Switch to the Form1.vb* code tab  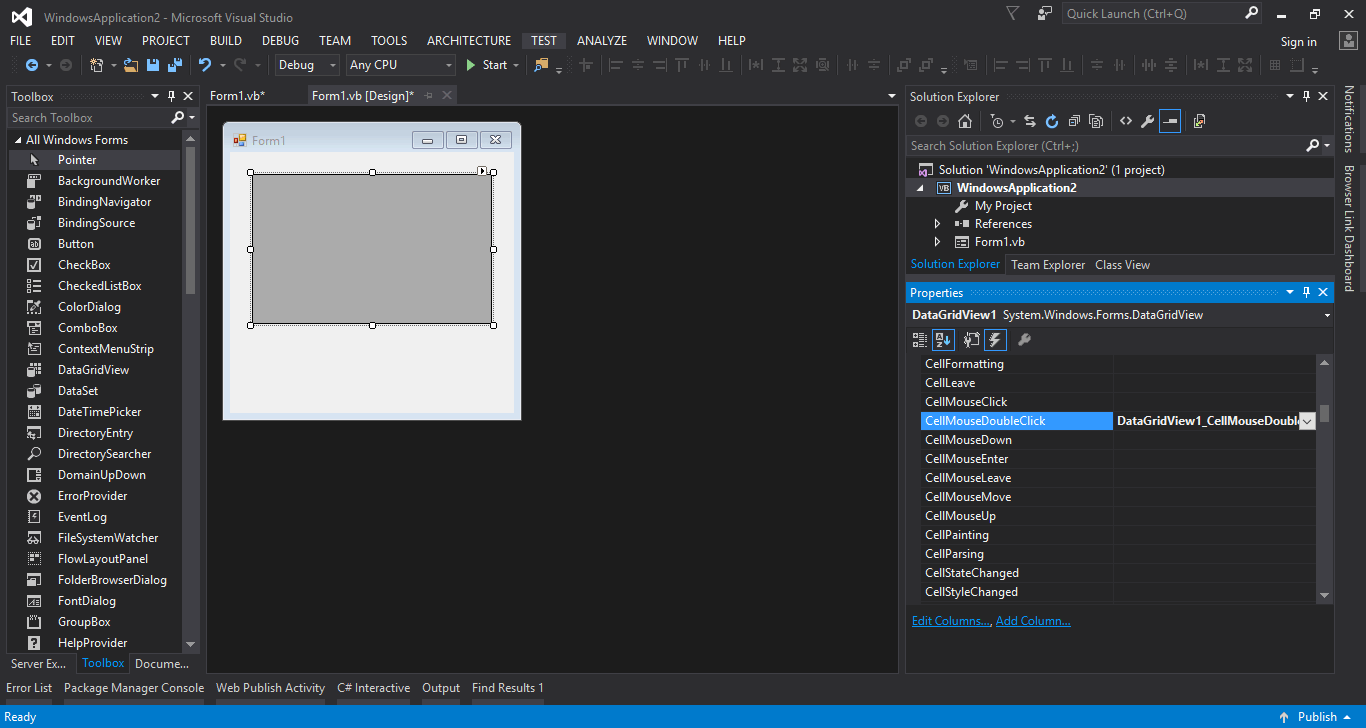click(x=237, y=96)
